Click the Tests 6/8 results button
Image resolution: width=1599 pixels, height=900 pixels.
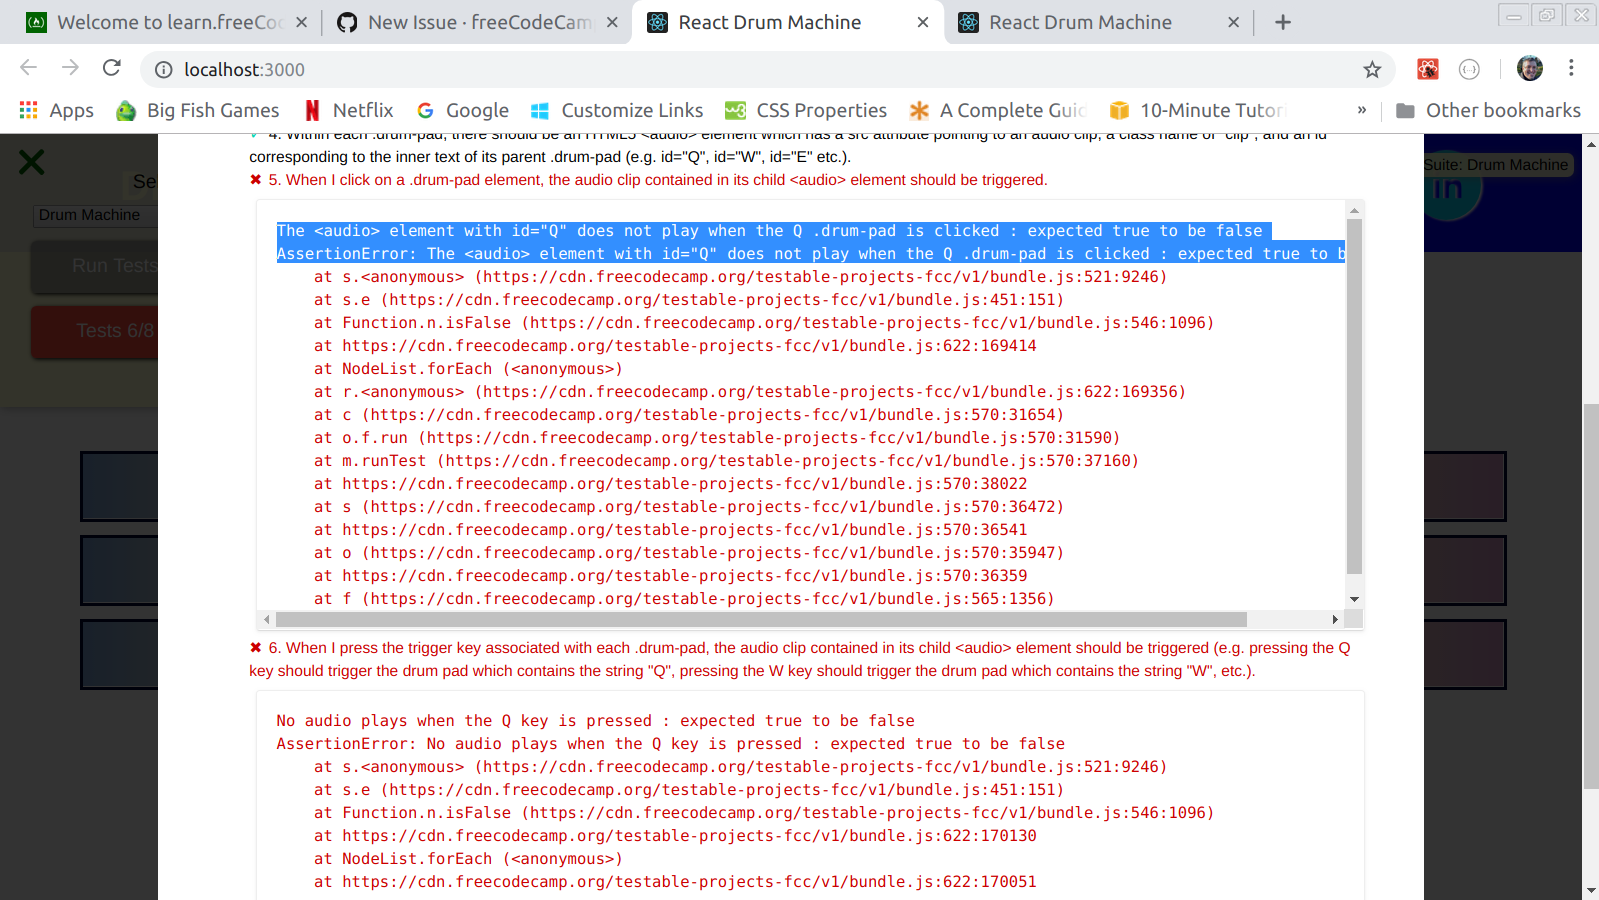click(95, 331)
